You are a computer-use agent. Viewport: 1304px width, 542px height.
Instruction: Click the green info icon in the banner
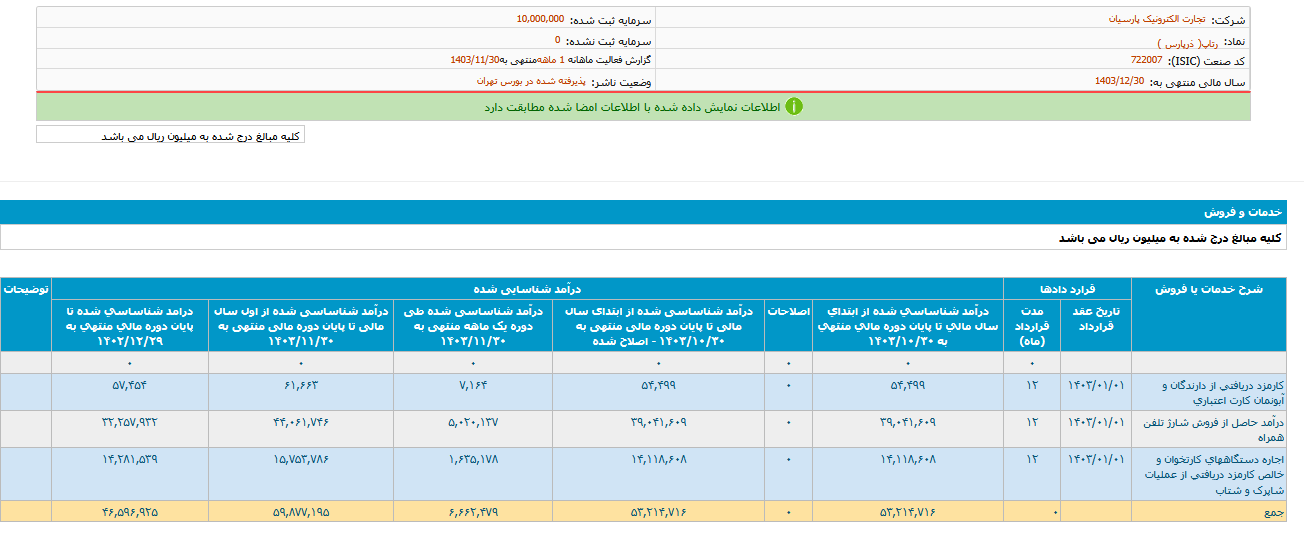793,107
